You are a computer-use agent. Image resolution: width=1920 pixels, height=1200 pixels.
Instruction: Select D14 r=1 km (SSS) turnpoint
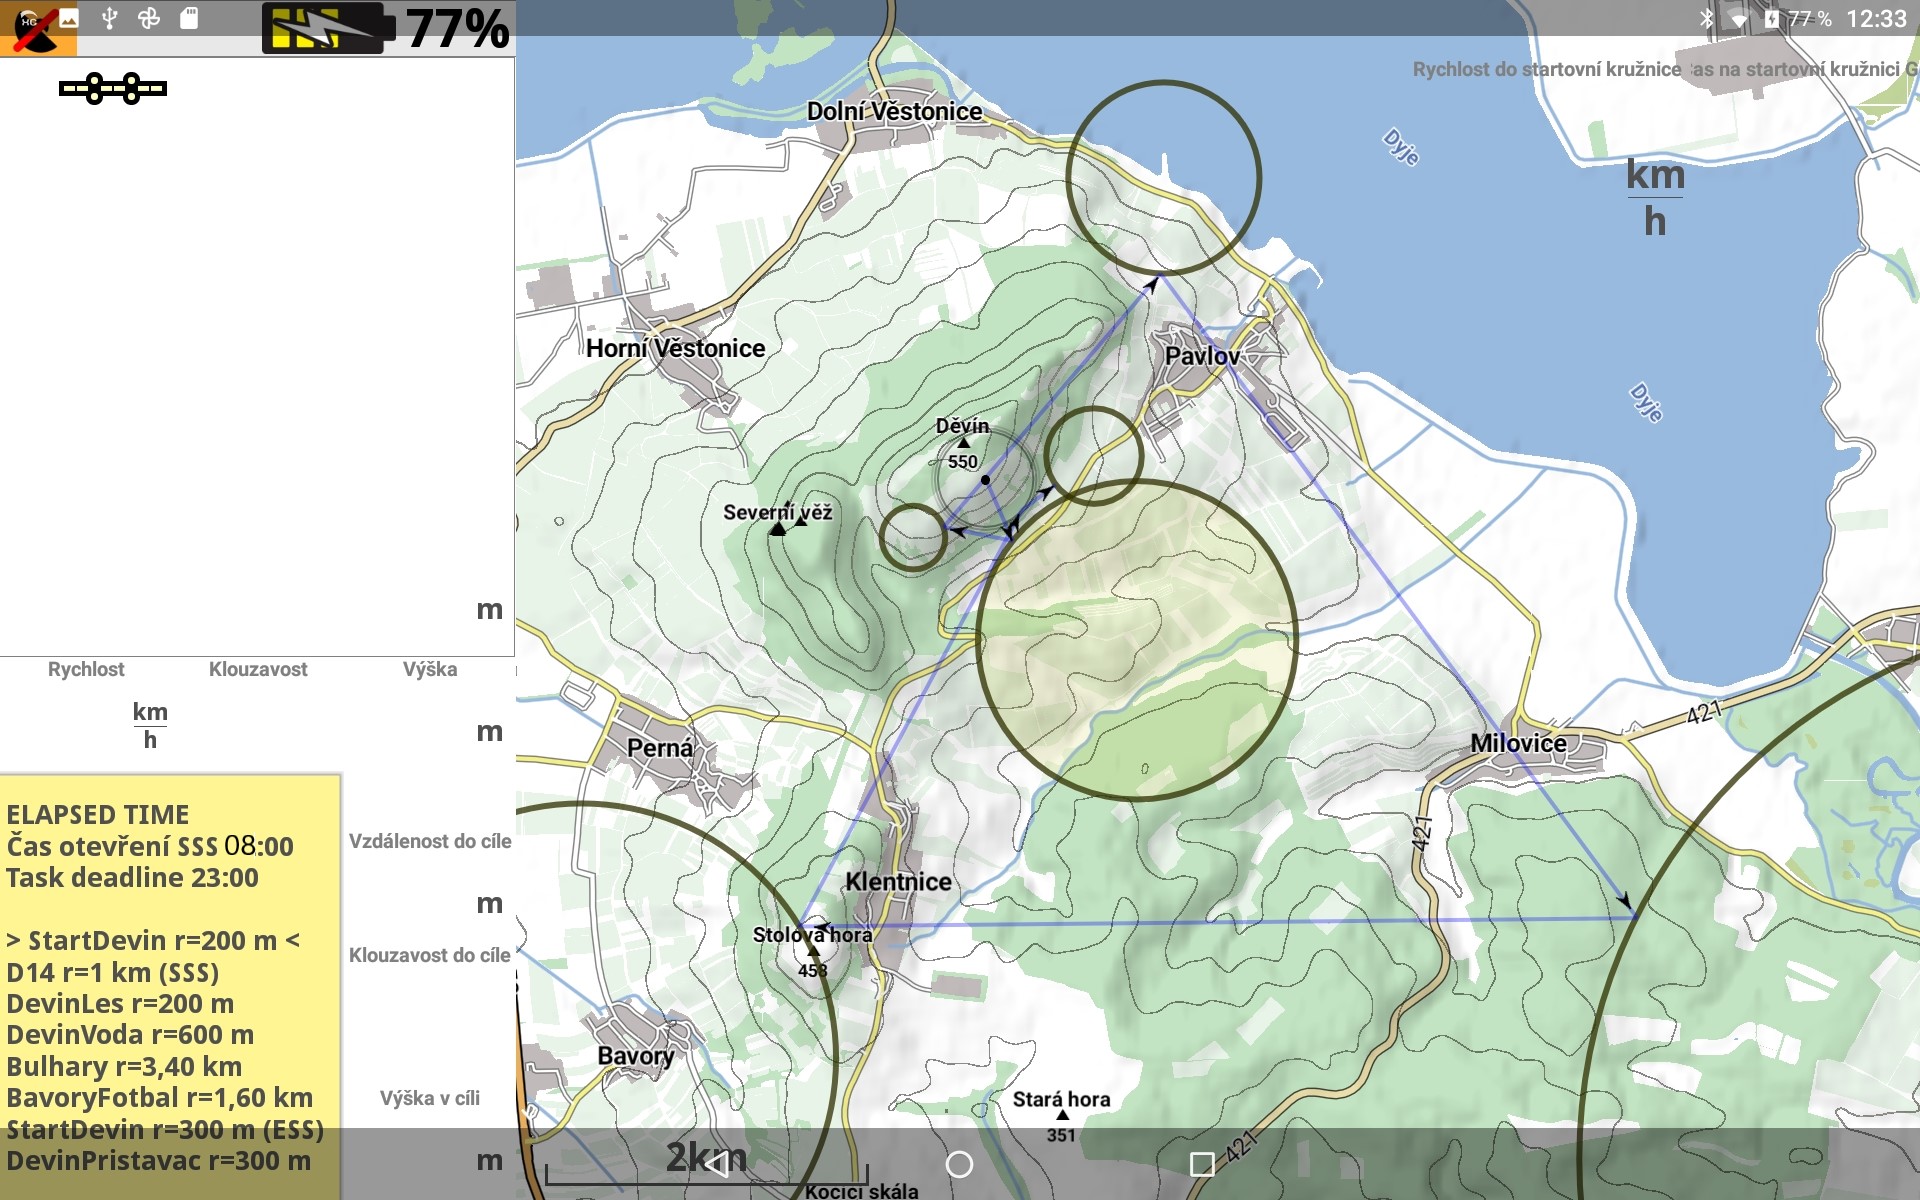click(x=112, y=972)
